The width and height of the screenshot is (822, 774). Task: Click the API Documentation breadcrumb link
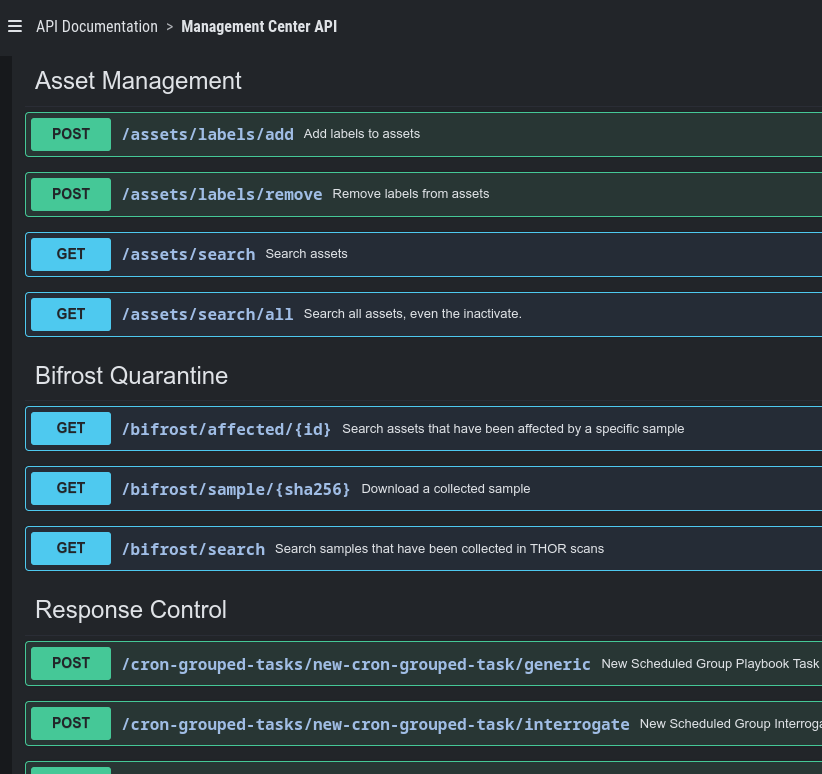(97, 27)
